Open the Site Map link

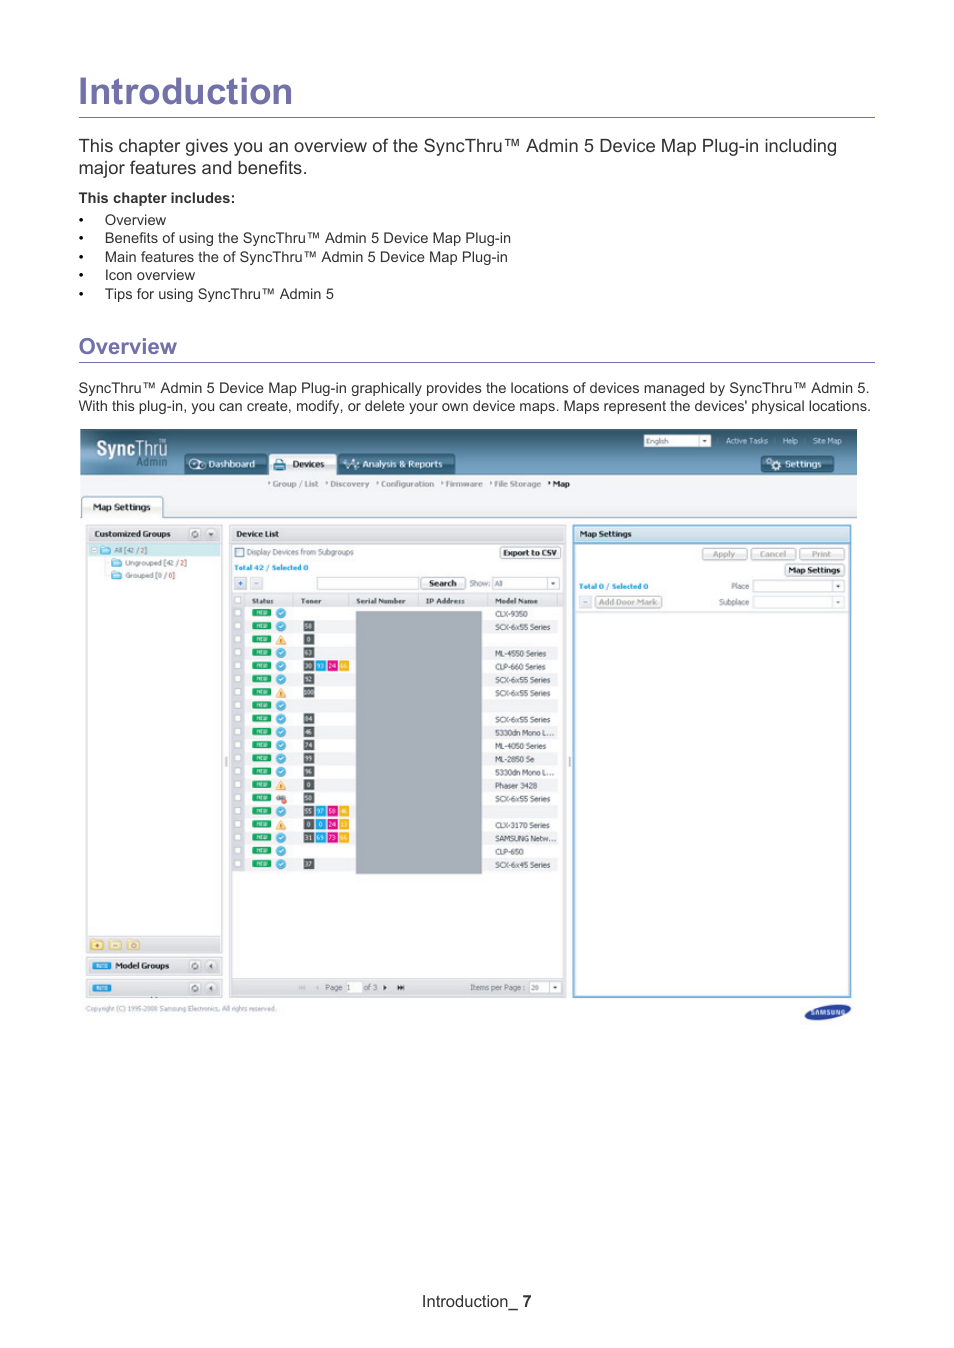(827, 441)
